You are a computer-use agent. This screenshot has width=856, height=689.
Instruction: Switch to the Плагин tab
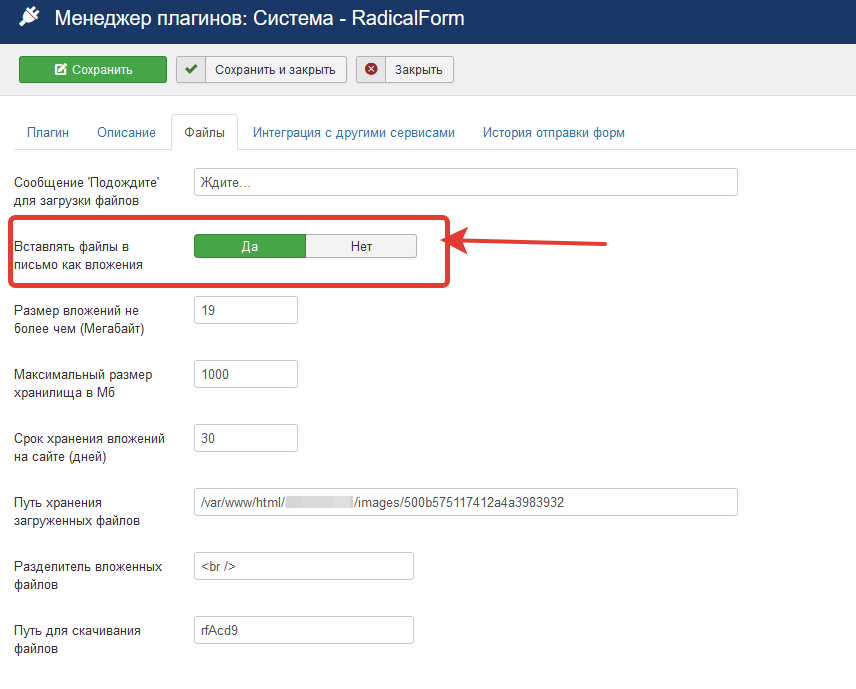pyautogui.click(x=48, y=132)
